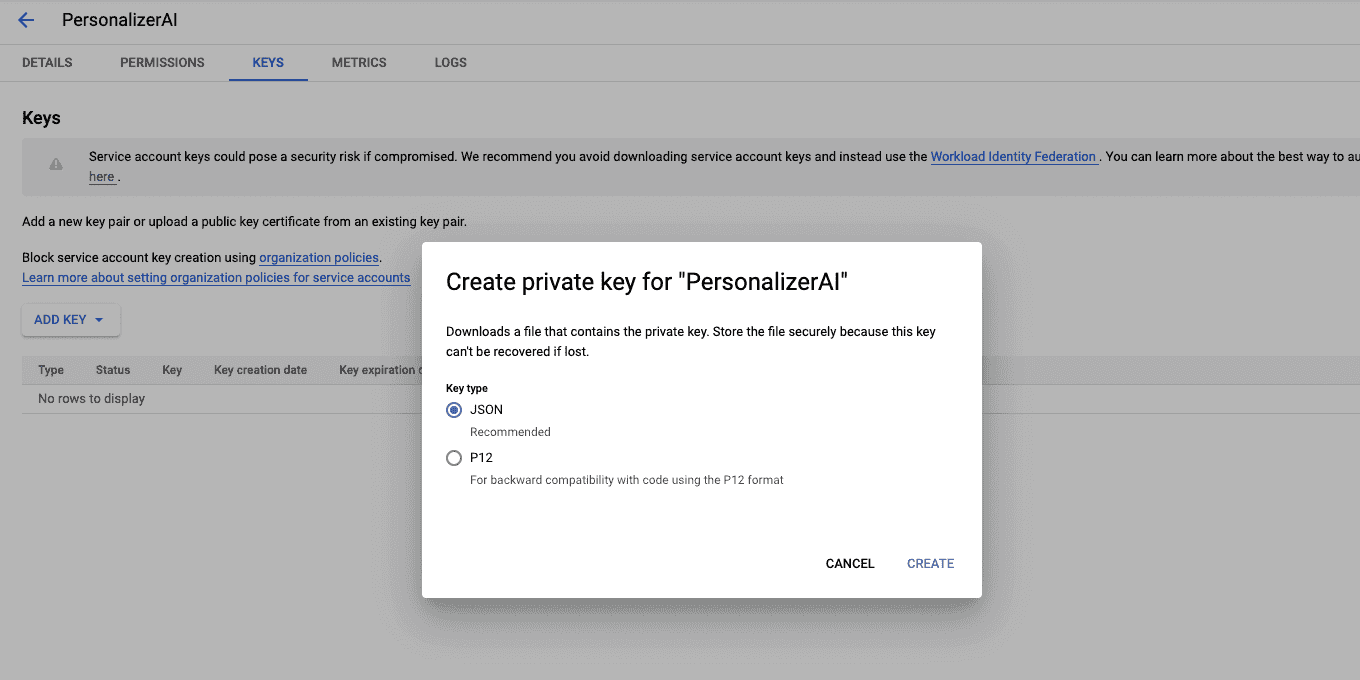
Task: Switch to the DETAILS tab
Action: (46, 62)
